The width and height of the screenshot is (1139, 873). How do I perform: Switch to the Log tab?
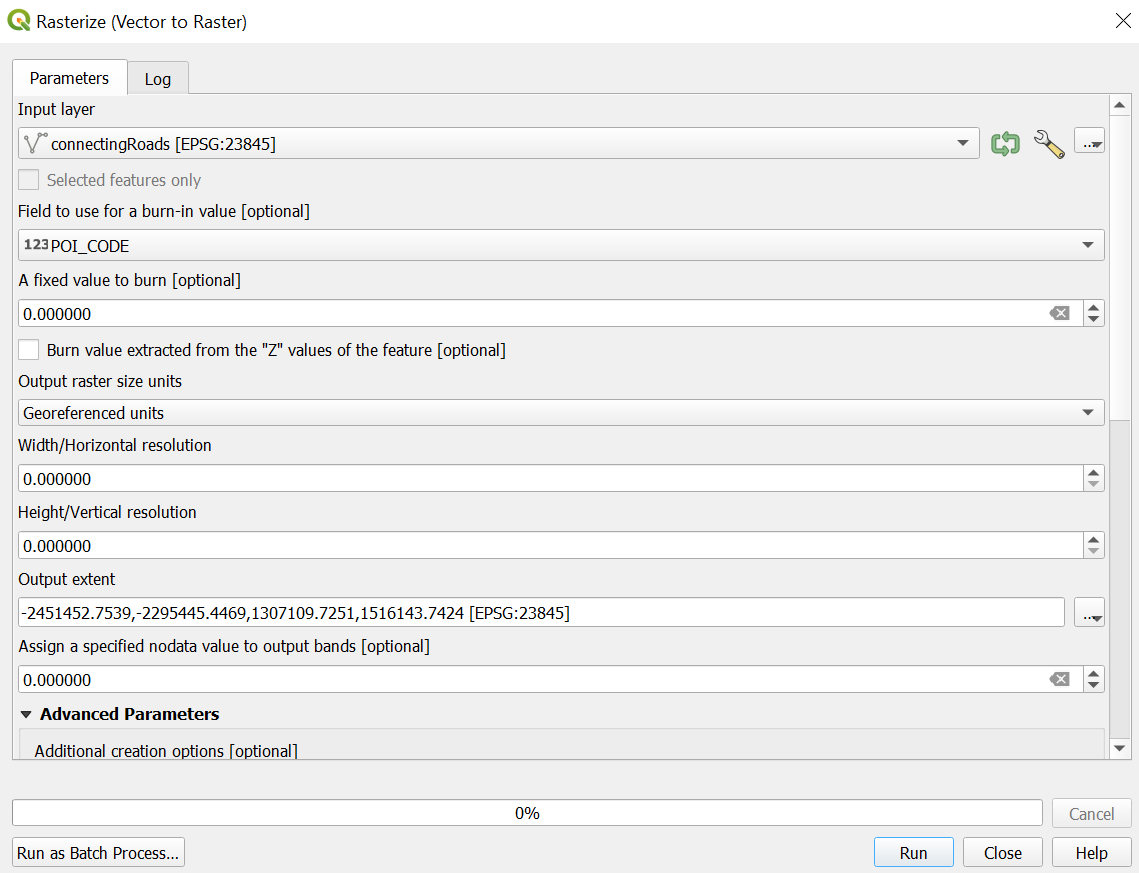pos(158,79)
